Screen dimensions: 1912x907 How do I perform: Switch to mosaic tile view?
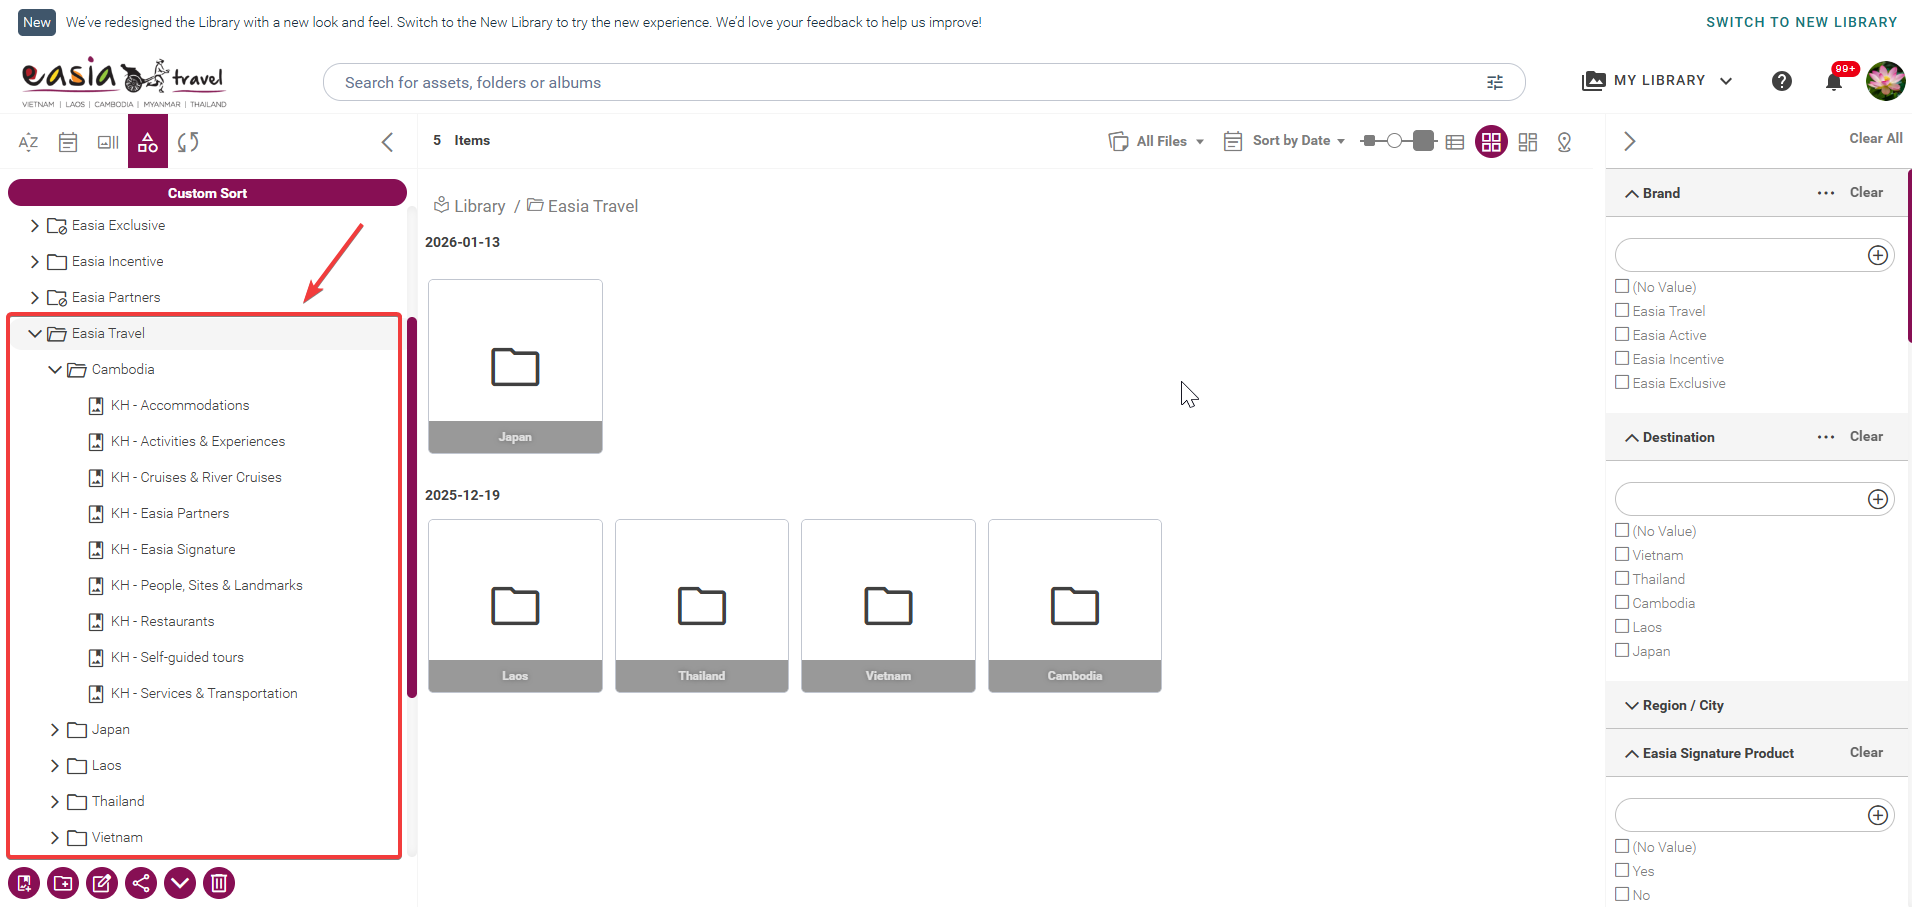pos(1528,142)
